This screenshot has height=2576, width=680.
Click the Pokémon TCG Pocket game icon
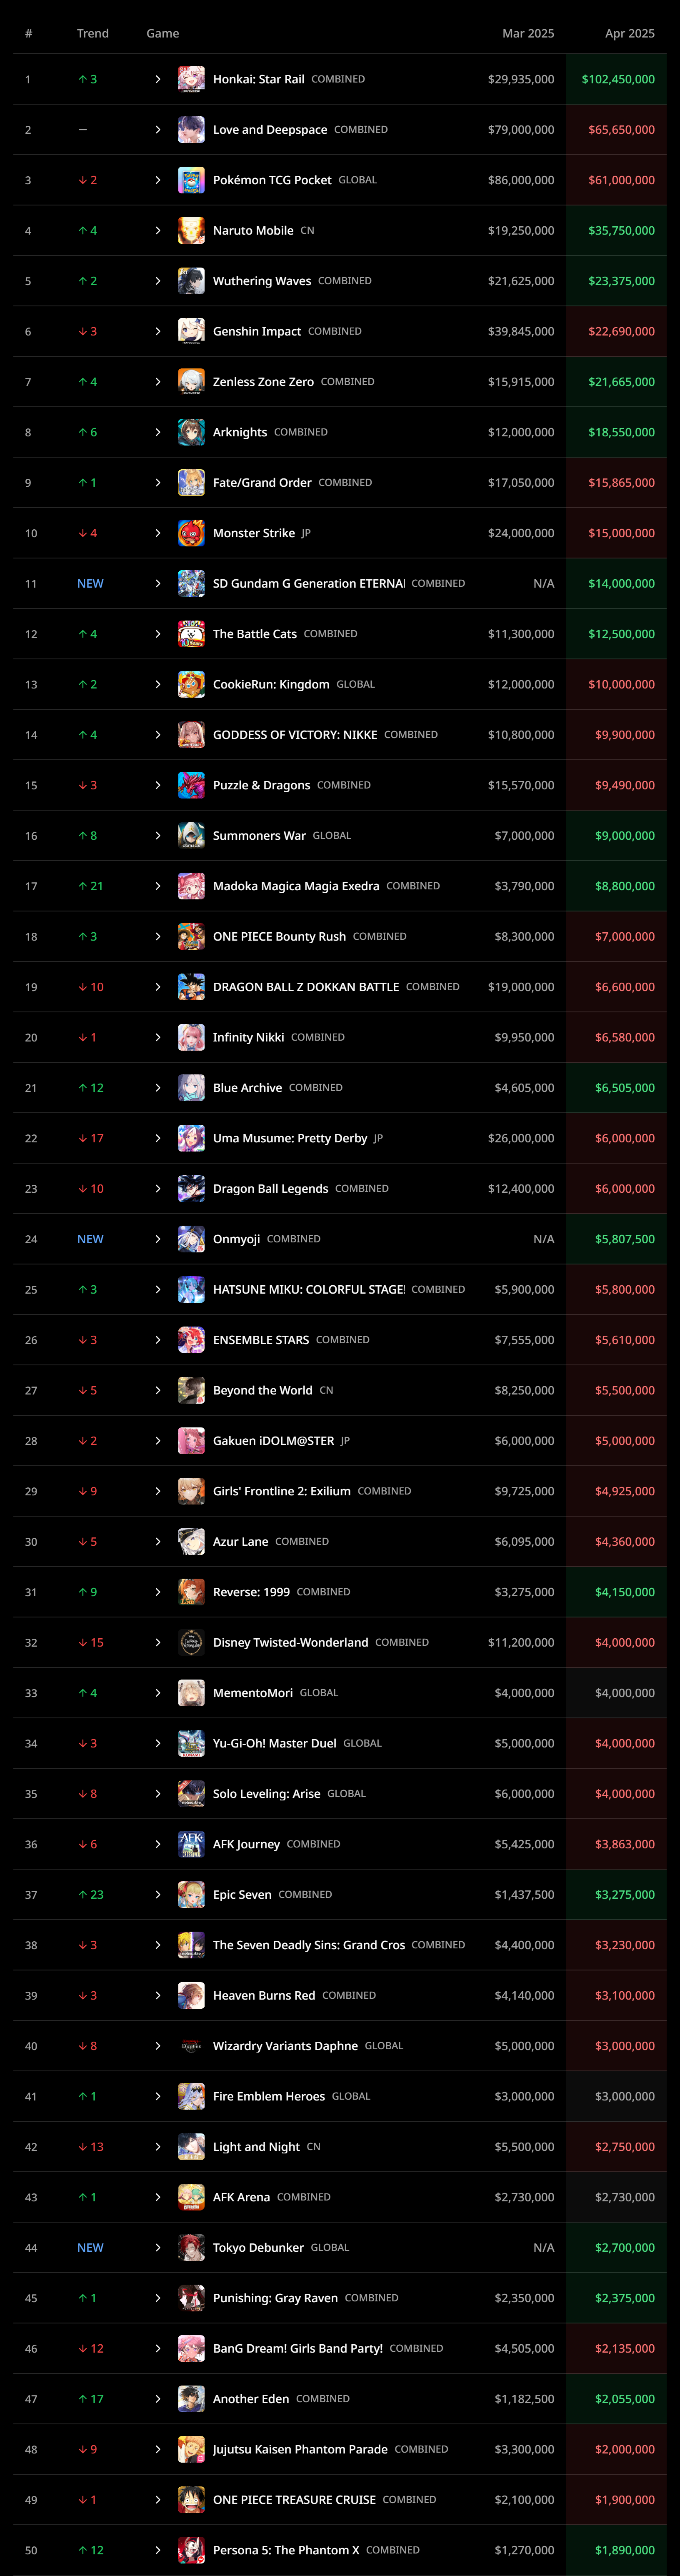pos(191,180)
